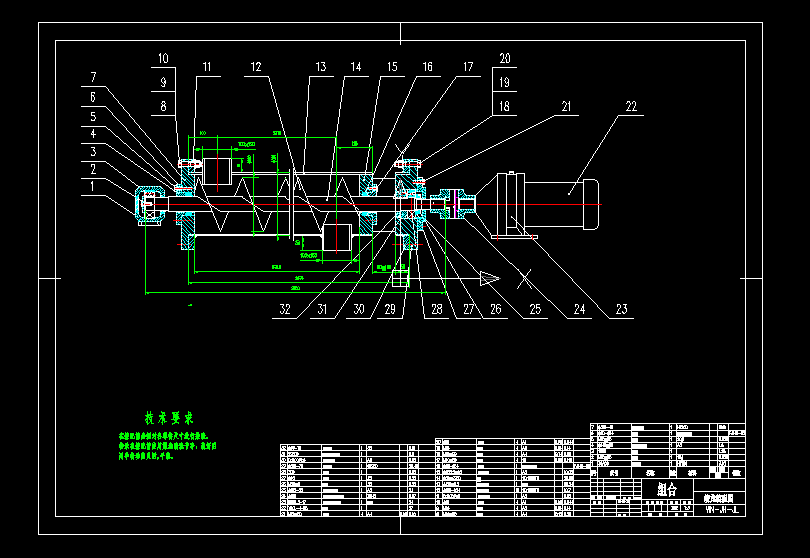Click bottom callout number 31
Screen dimensions: 810x558
coord(322,309)
